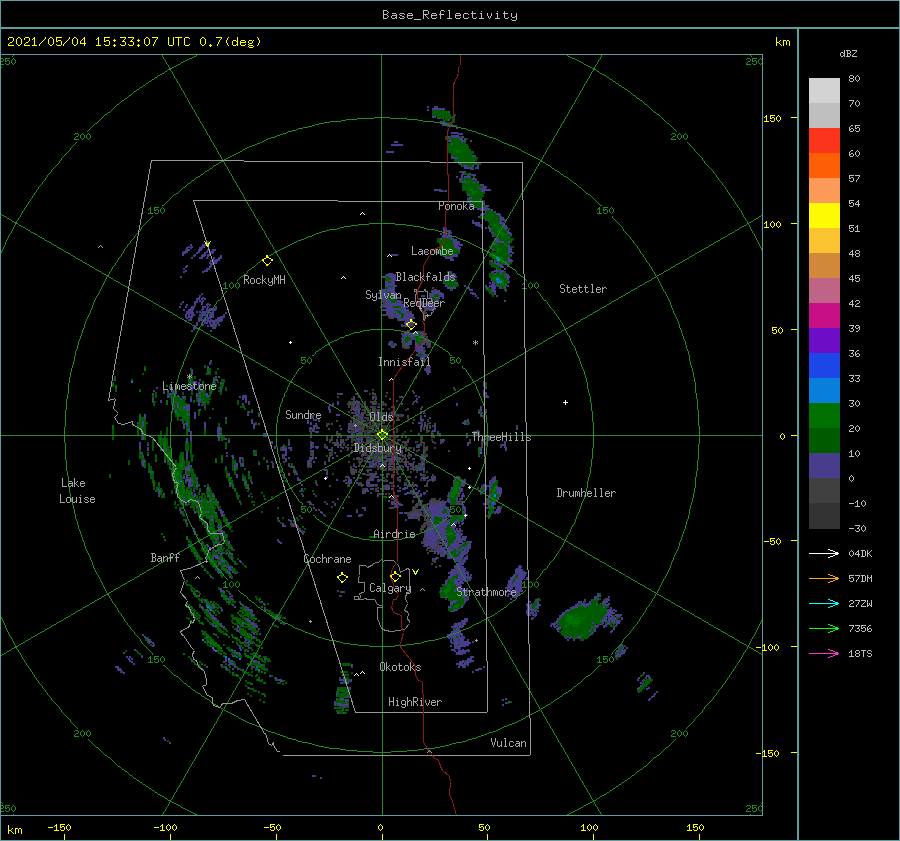
Task: Pick the yellow 51-54 dBZ color band
Action: (824, 216)
